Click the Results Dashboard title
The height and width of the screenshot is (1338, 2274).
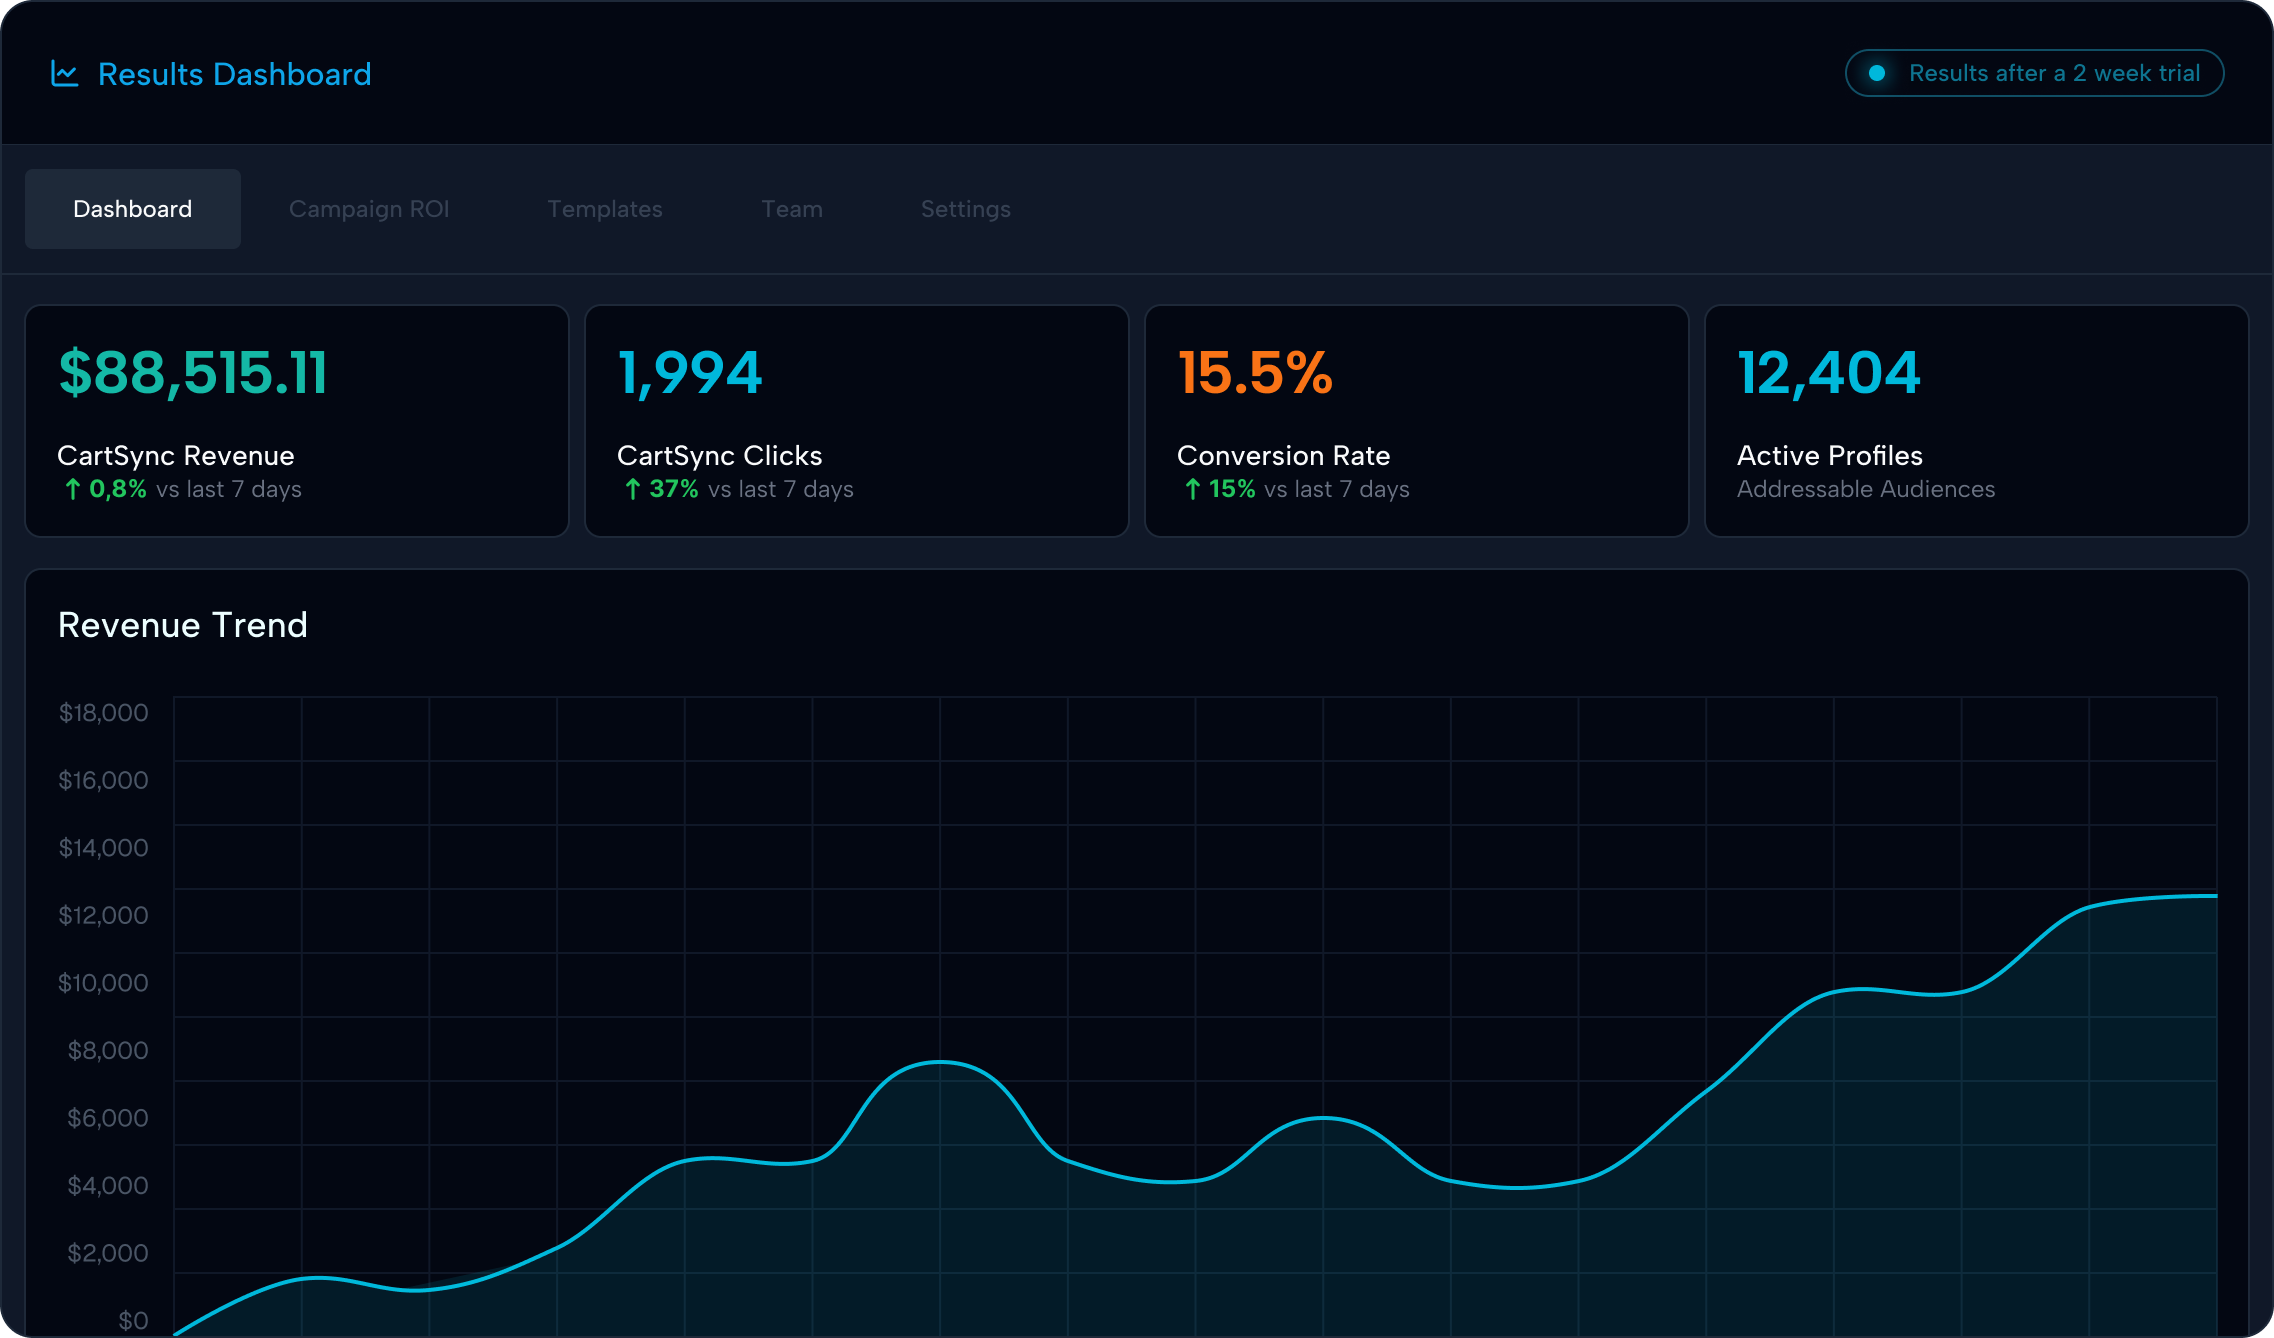tap(235, 74)
